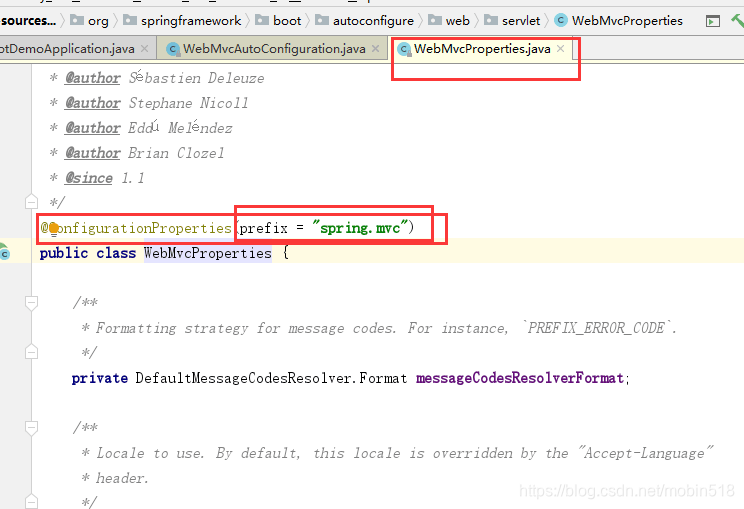Select the PREFIX_ERROR_CODE text in the comment
744x509 pixels.
click(x=596, y=328)
